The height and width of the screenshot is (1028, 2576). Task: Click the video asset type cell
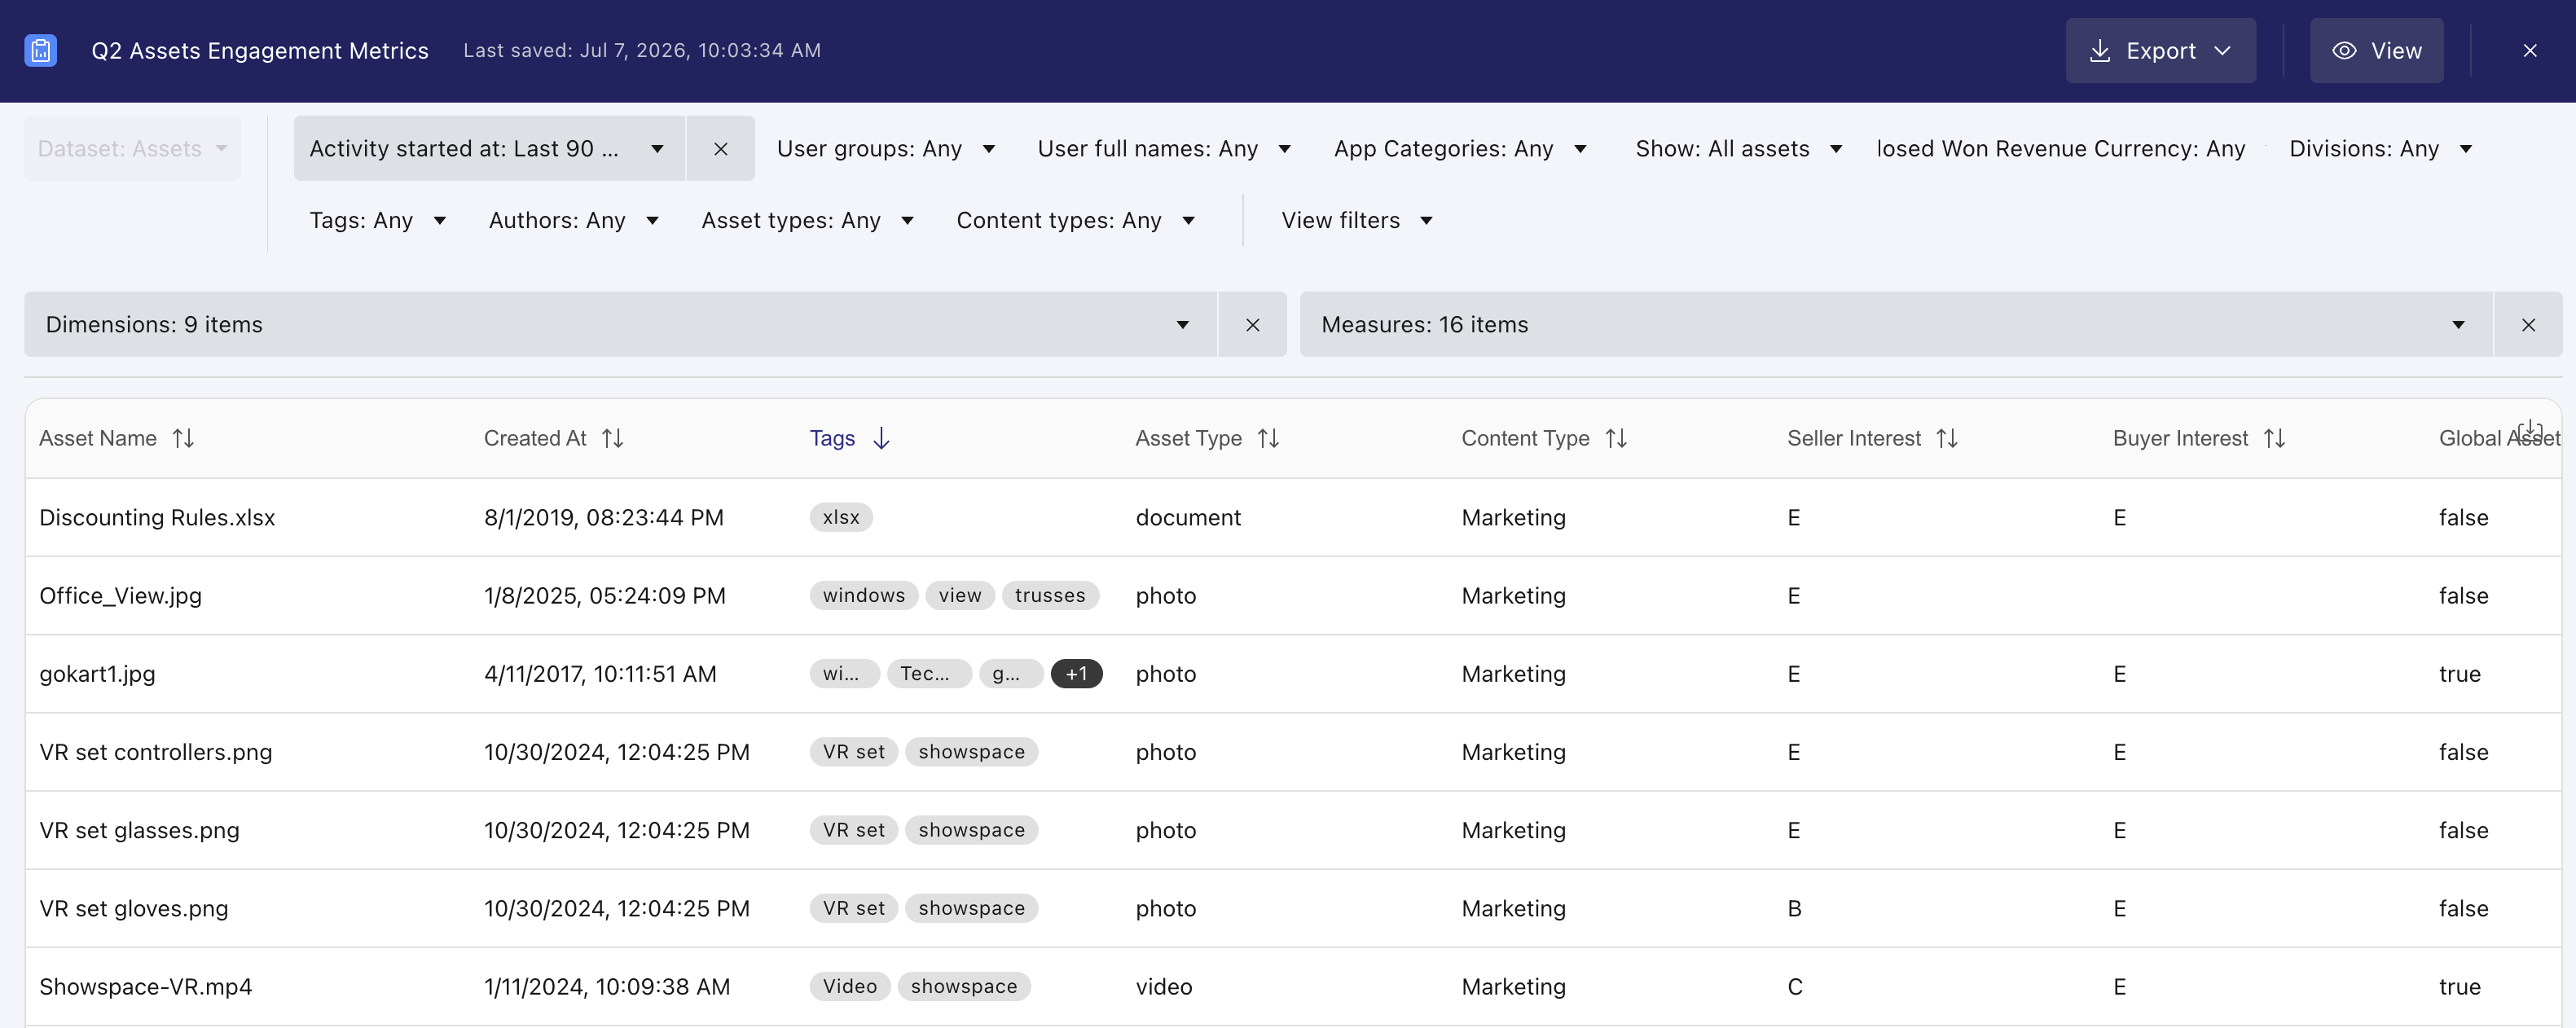1164,986
